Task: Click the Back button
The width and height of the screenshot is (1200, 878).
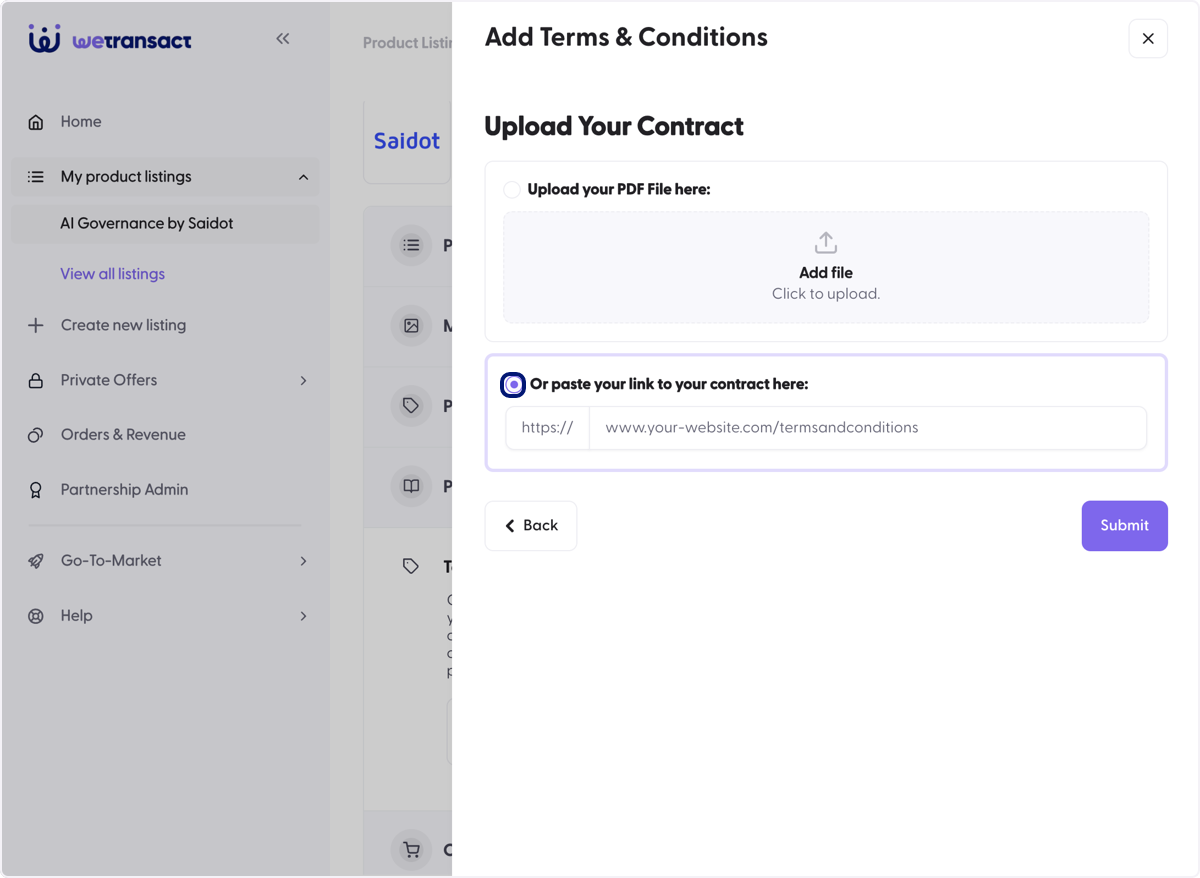Action: click(x=531, y=526)
